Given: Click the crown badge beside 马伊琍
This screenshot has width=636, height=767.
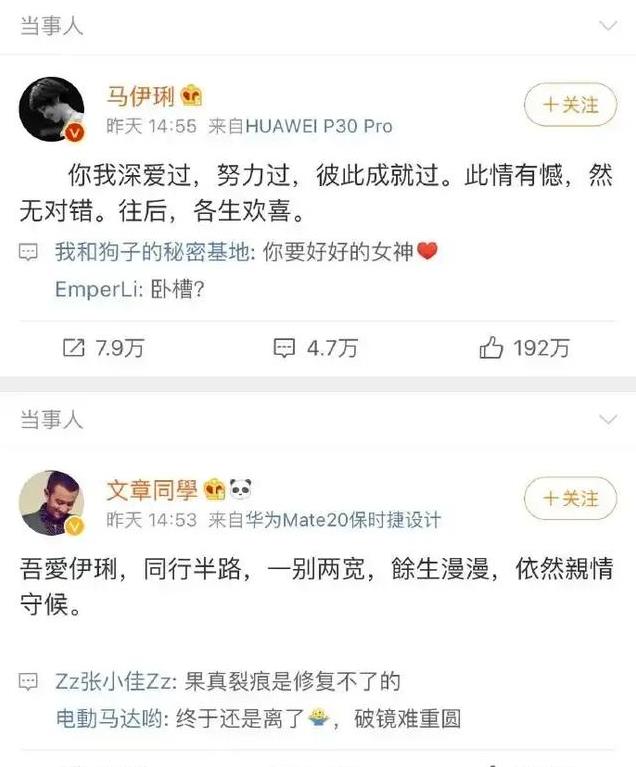Looking at the screenshot, I should click(x=191, y=96).
